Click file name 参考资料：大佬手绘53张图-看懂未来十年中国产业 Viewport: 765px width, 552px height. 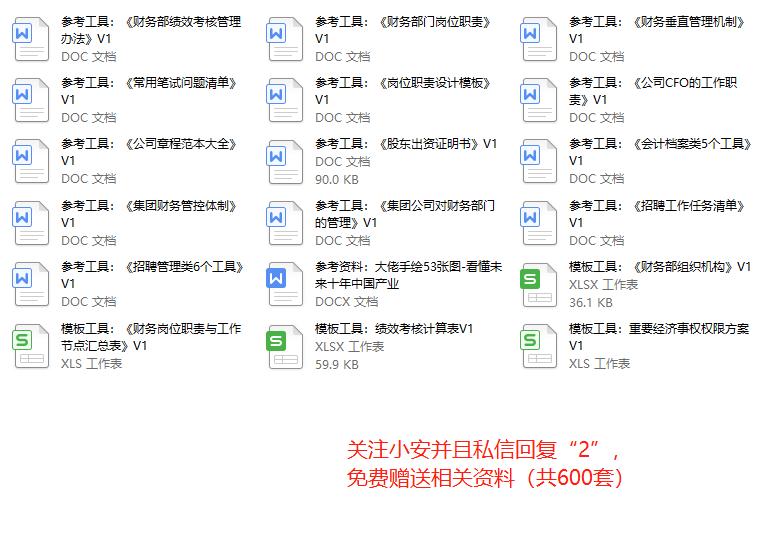(409, 275)
